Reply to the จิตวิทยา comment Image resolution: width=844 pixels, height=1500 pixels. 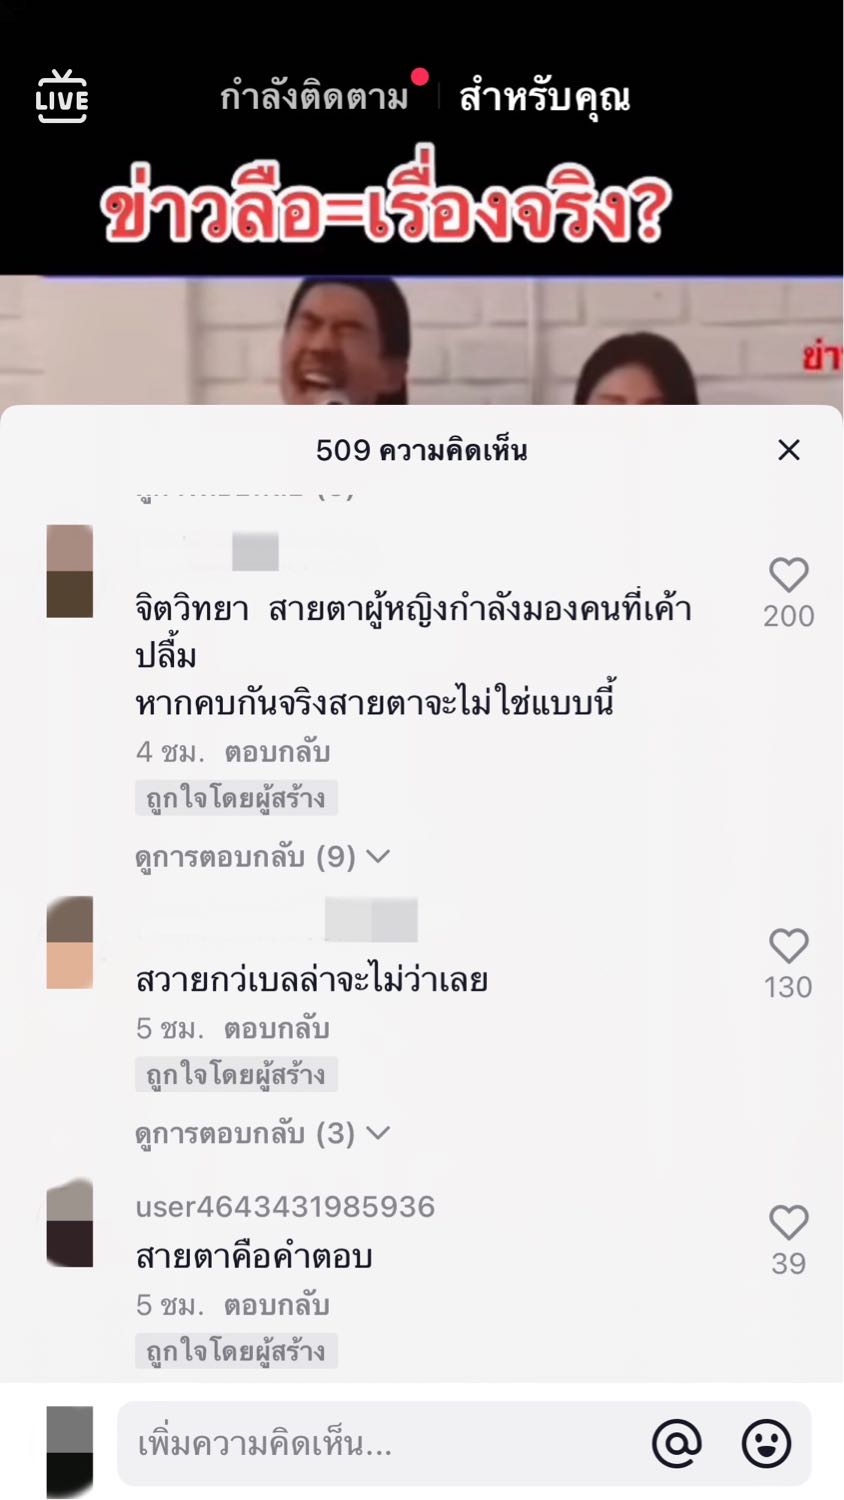pos(277,752)
